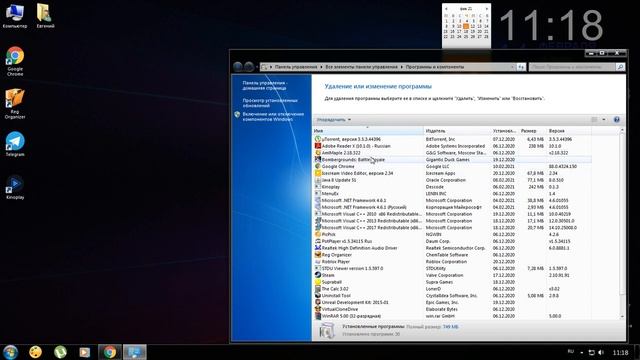Screen dimensions: 640x360
Task: Open Включение или отключение компонентов Windows
Action: click(x=273, y=117)
